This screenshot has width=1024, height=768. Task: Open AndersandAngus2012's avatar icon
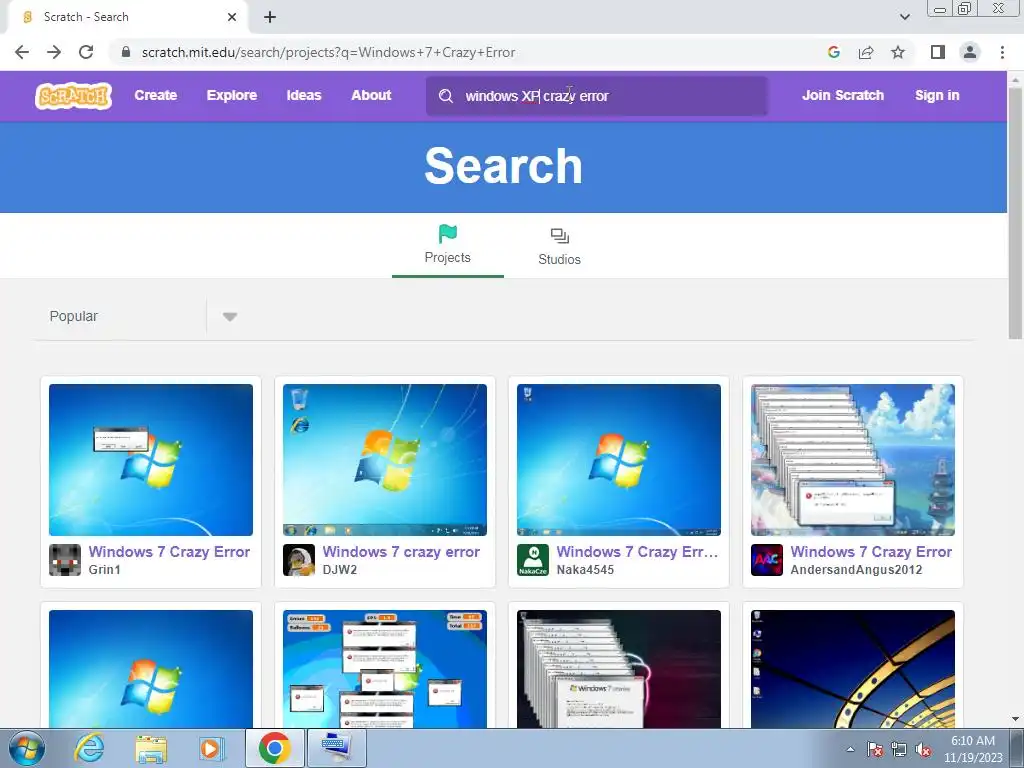pos(767,560)
